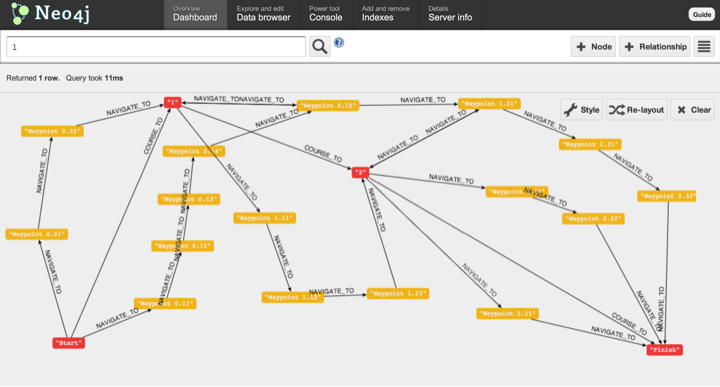
Task: Focus the query search input field
Action: (156, 46)
